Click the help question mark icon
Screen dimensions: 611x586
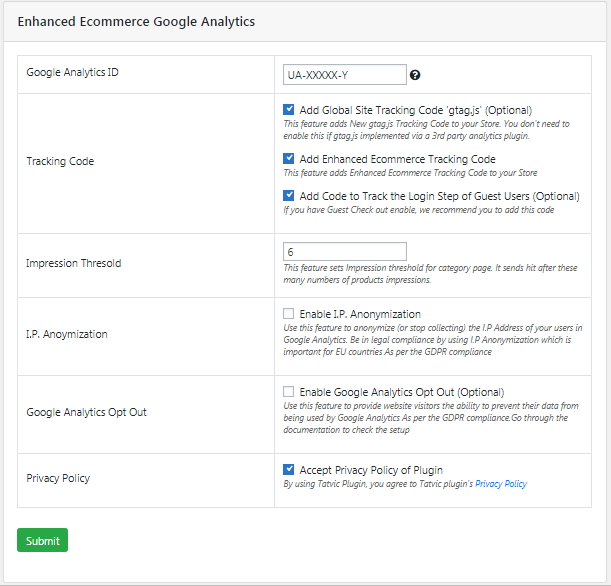click(x=415, y=75)
